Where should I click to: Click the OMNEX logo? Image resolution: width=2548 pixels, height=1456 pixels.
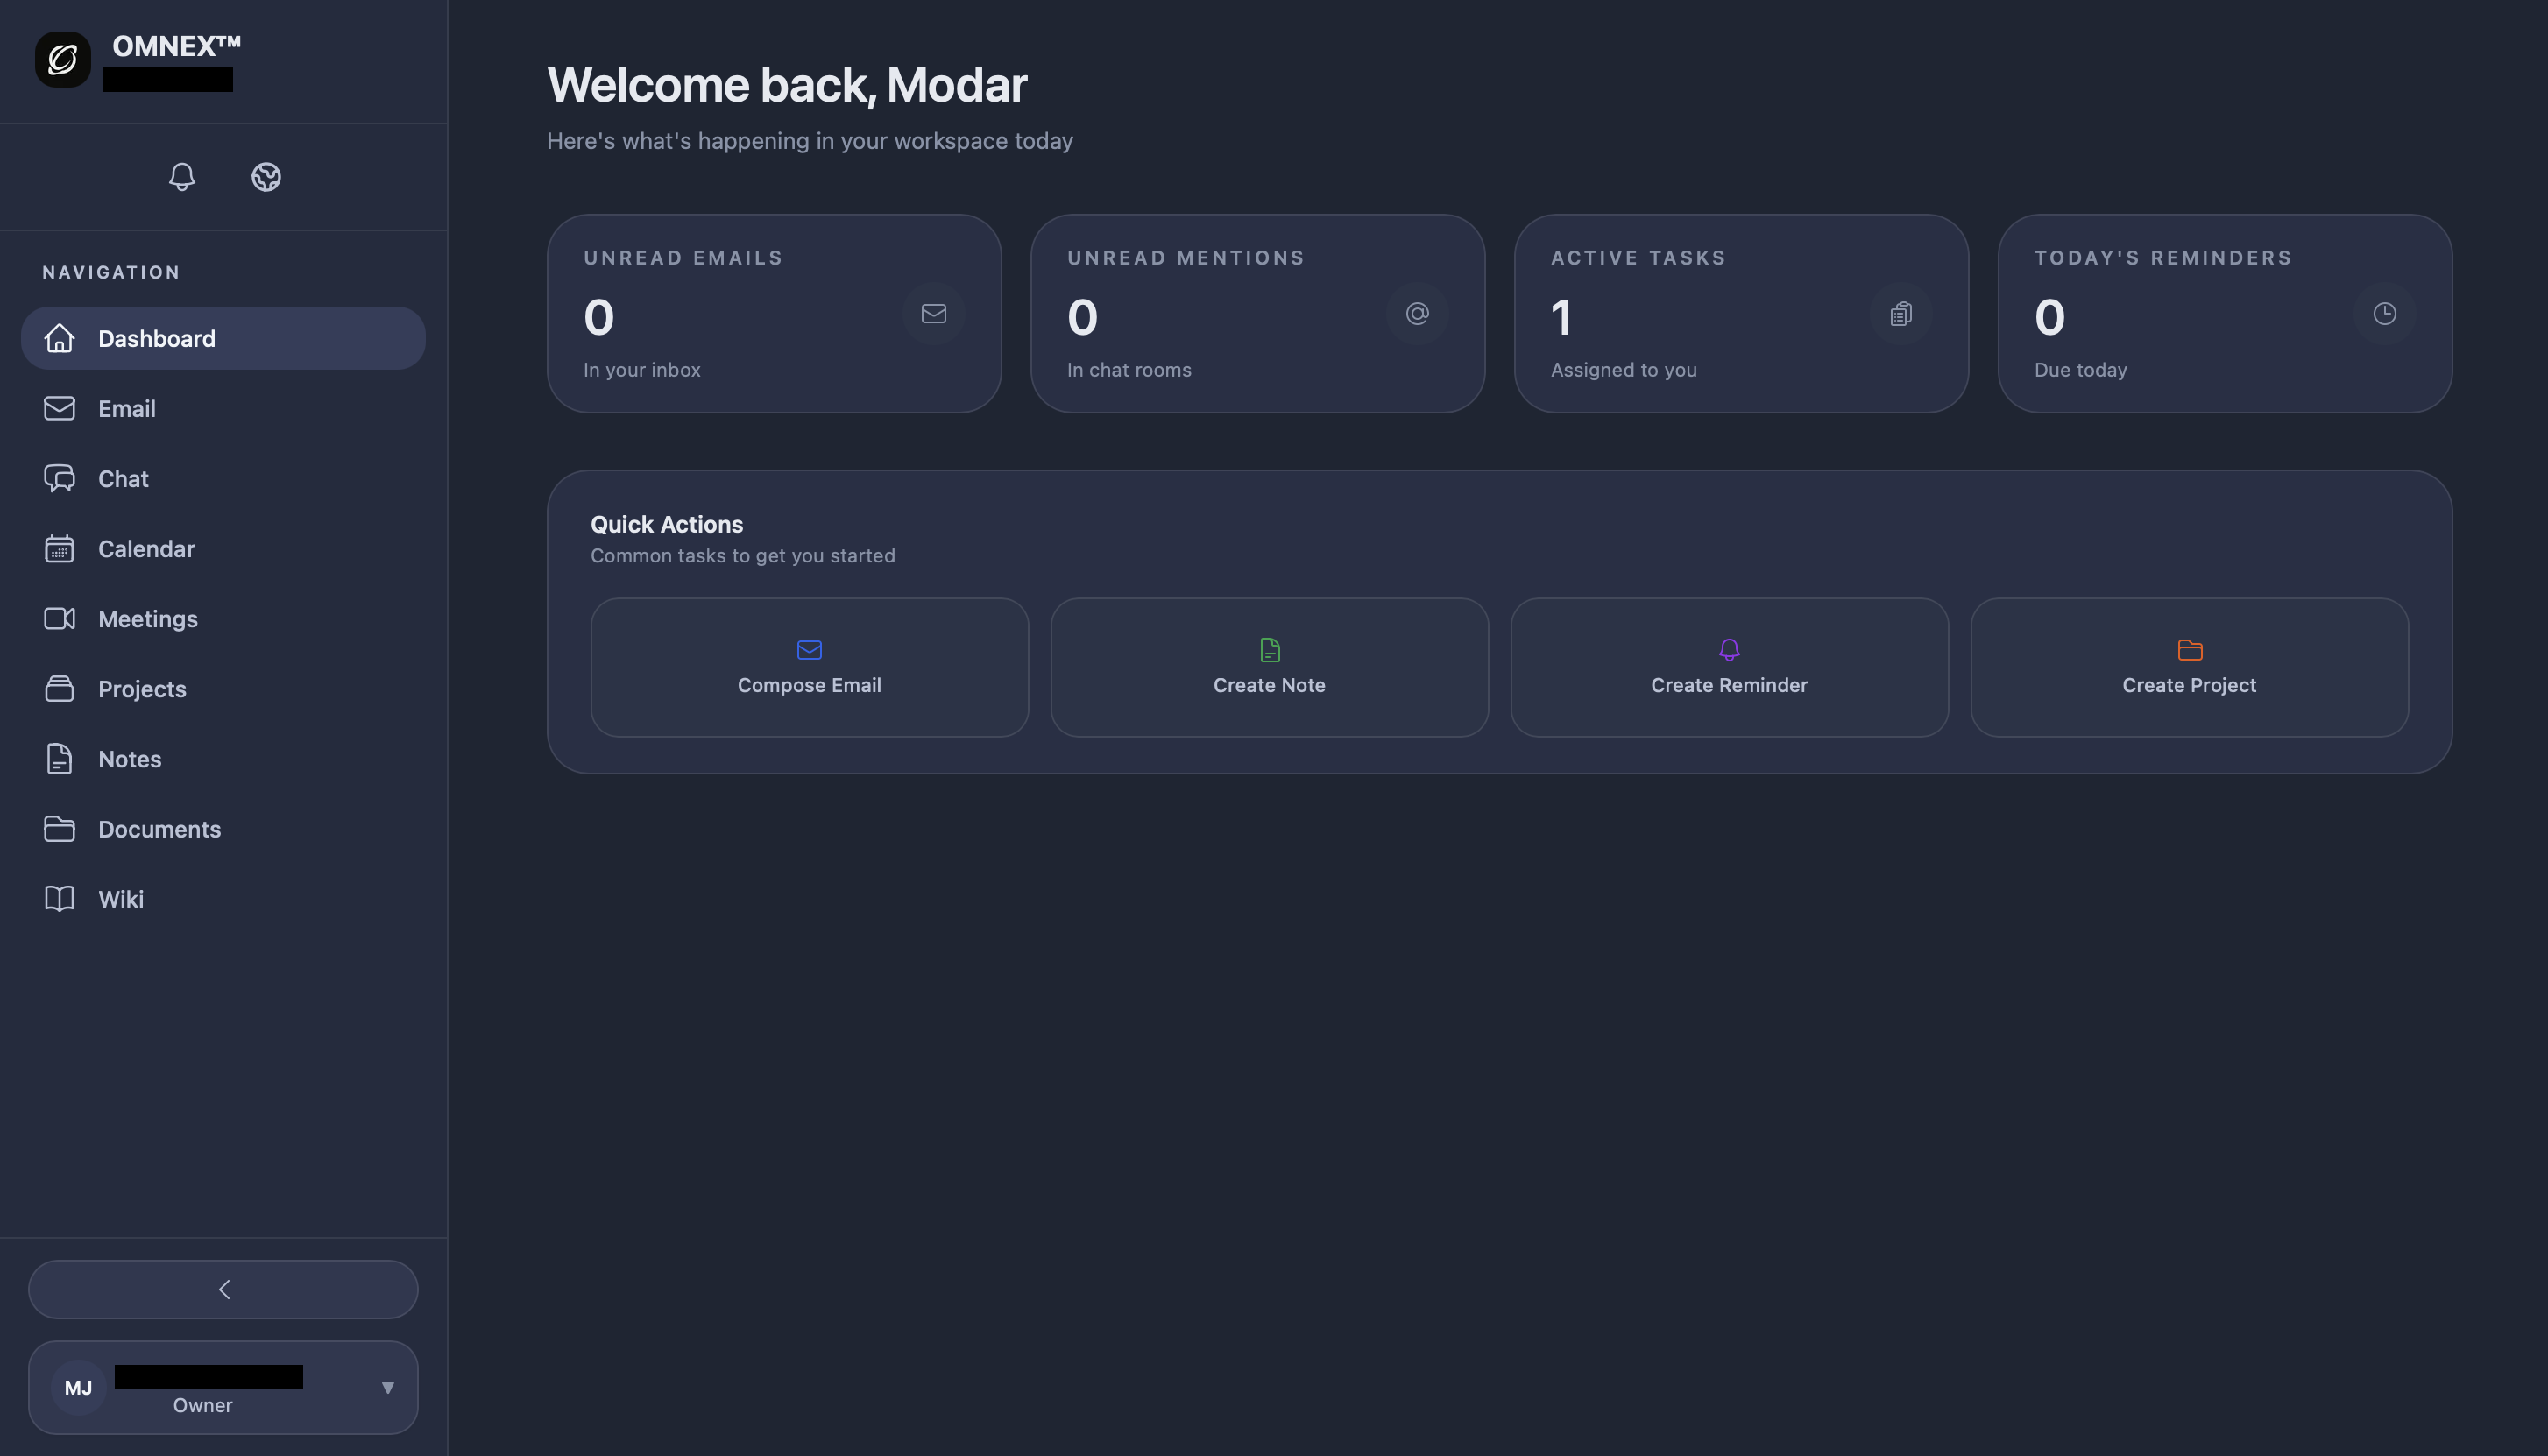[62, 60]
